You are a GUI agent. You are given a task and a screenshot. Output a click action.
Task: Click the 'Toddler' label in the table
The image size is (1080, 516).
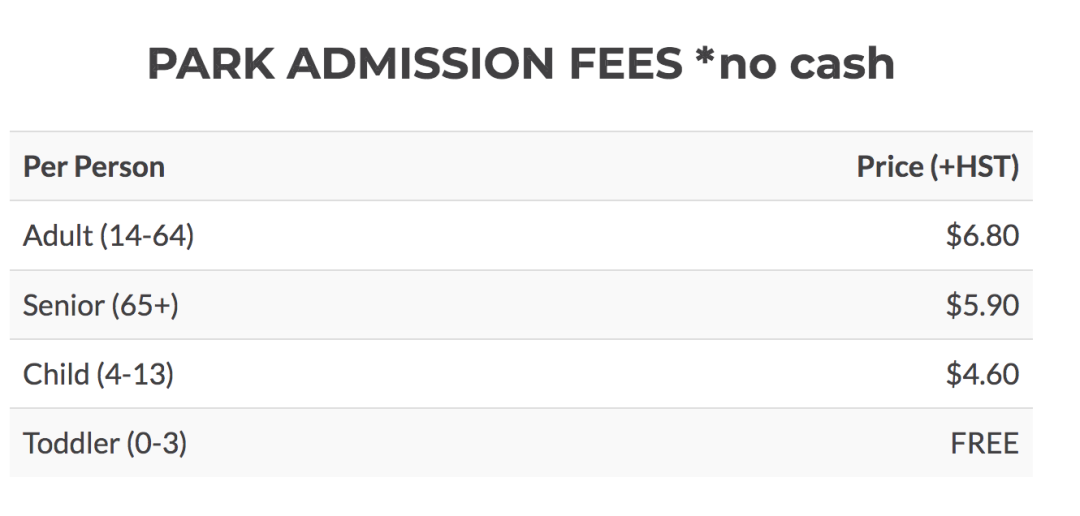69,443
